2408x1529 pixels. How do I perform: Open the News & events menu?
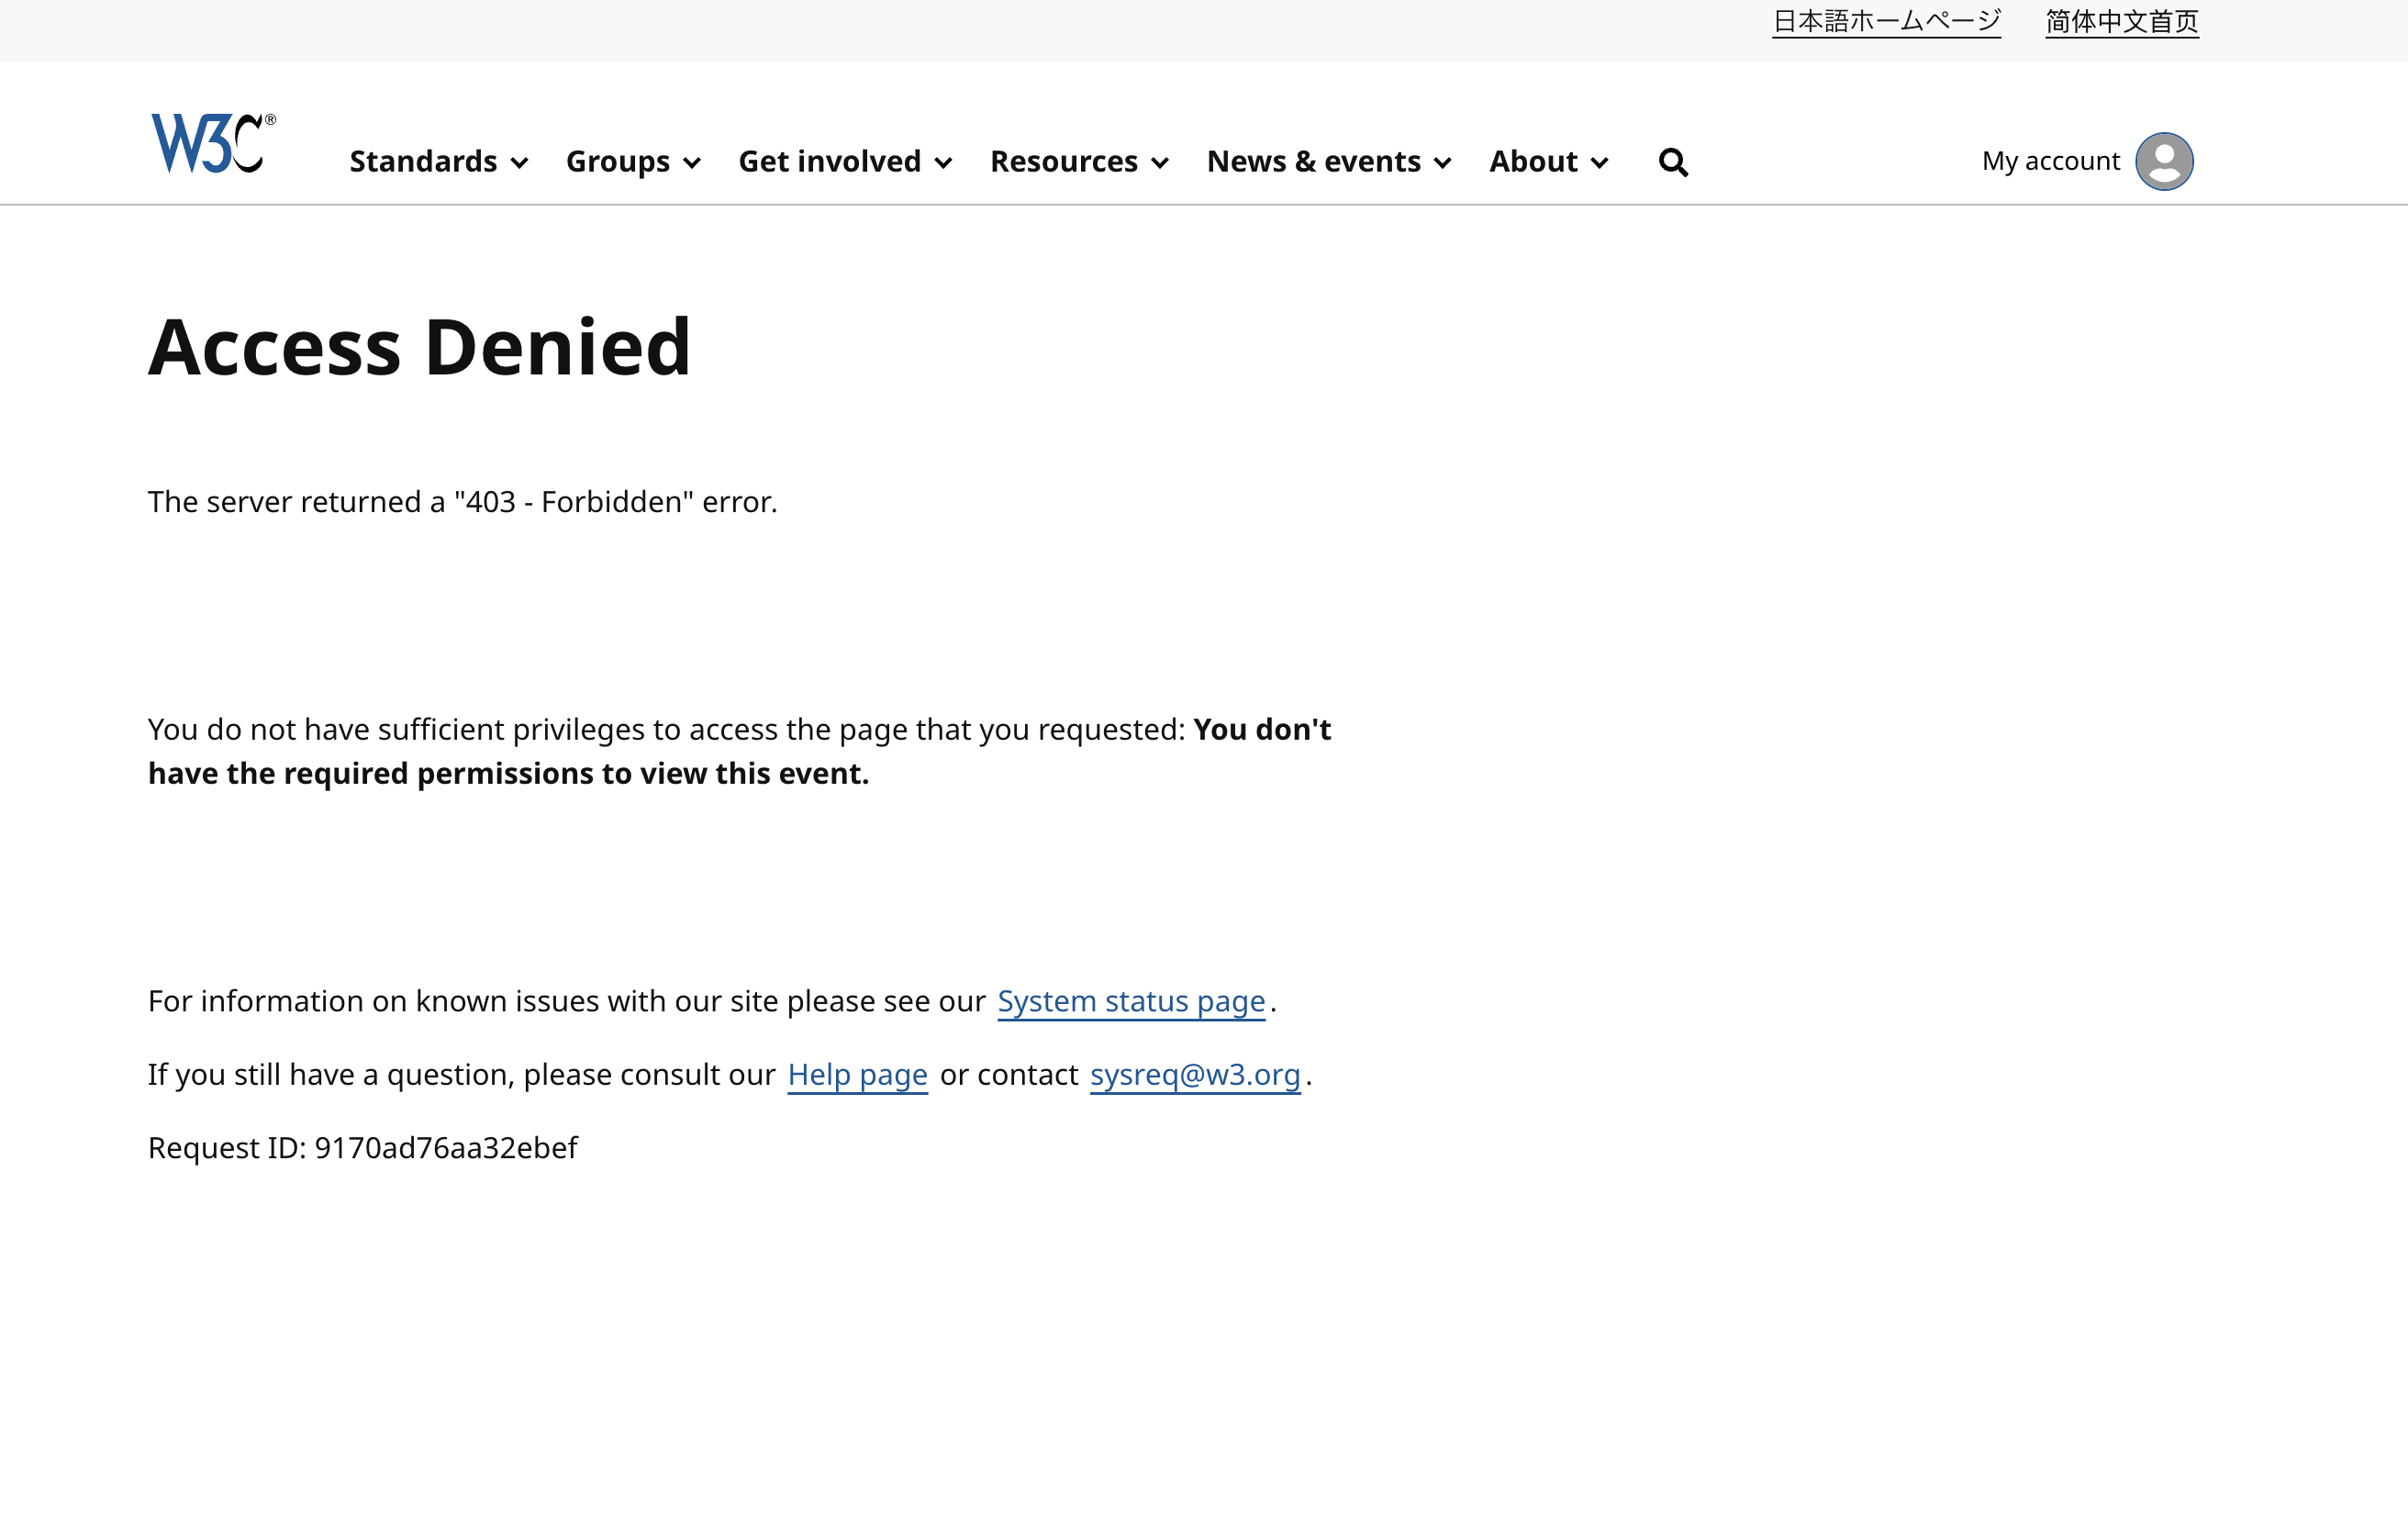point(1313,161)
